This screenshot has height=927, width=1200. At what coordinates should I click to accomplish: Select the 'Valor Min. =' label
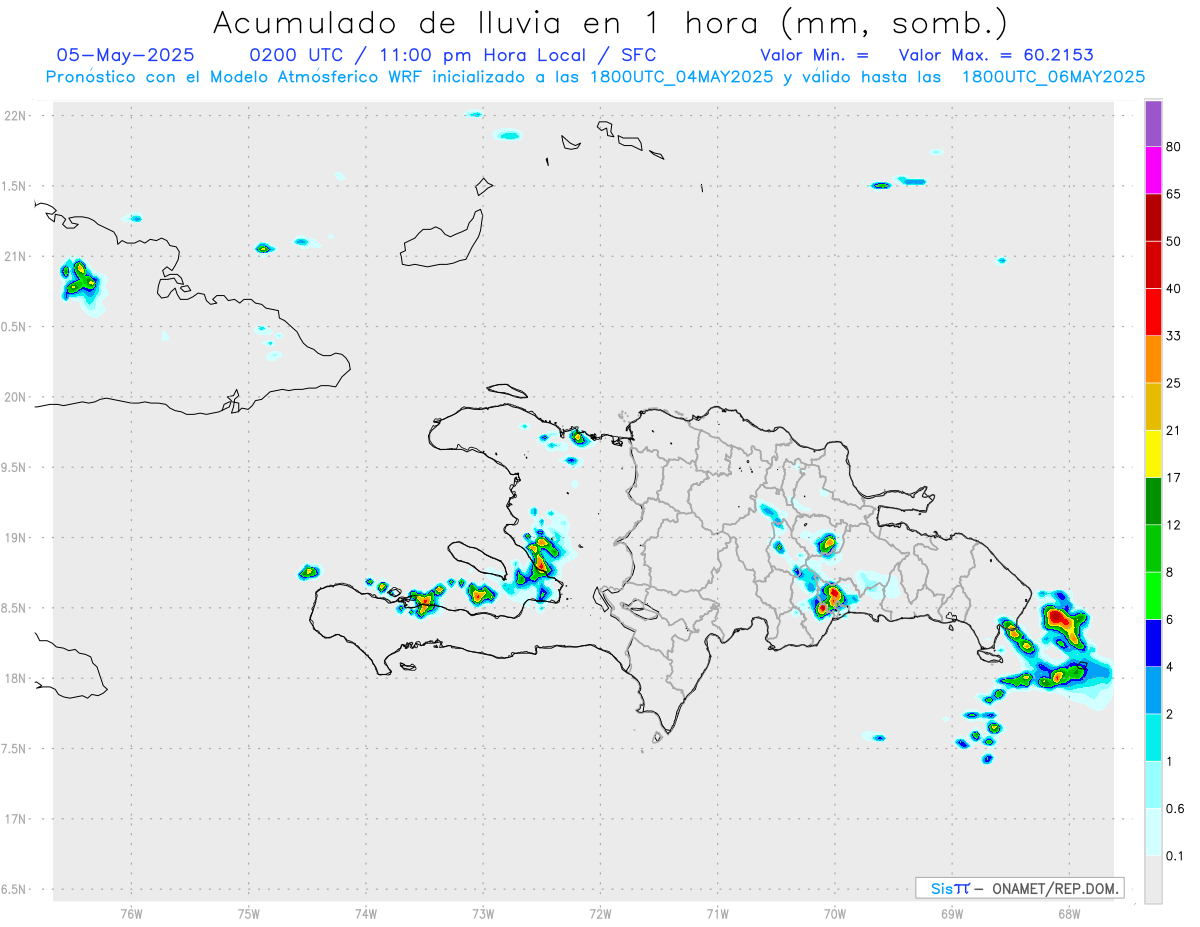coord(814,55)
